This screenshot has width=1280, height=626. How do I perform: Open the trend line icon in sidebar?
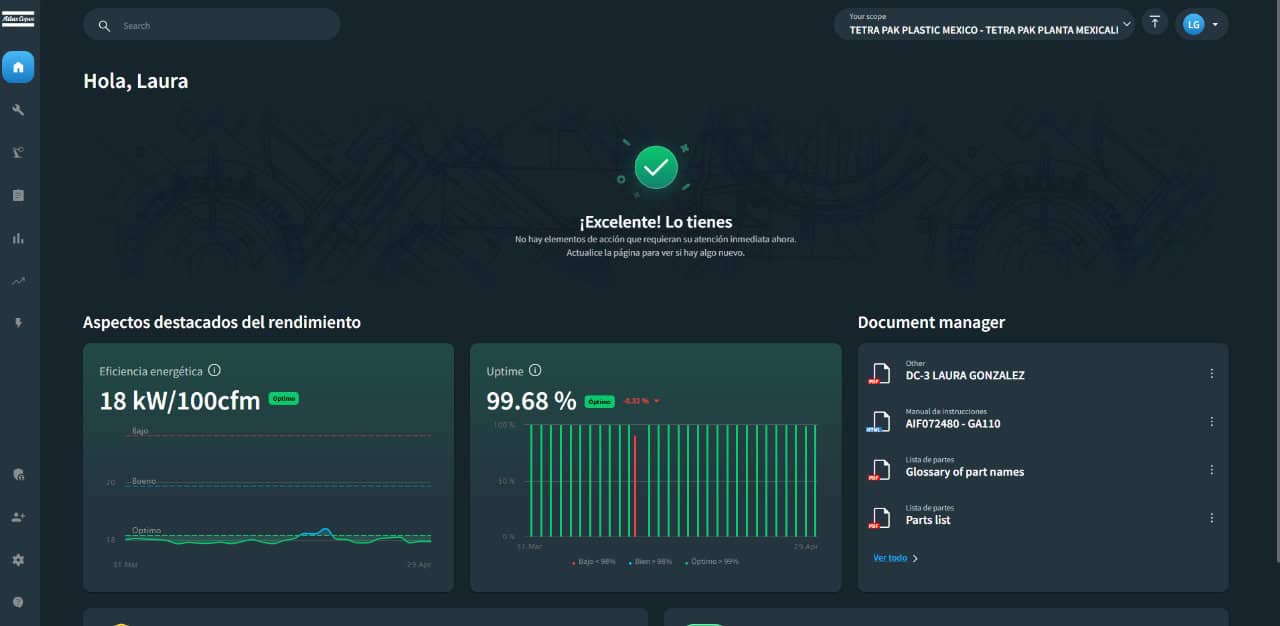point(18,281)
